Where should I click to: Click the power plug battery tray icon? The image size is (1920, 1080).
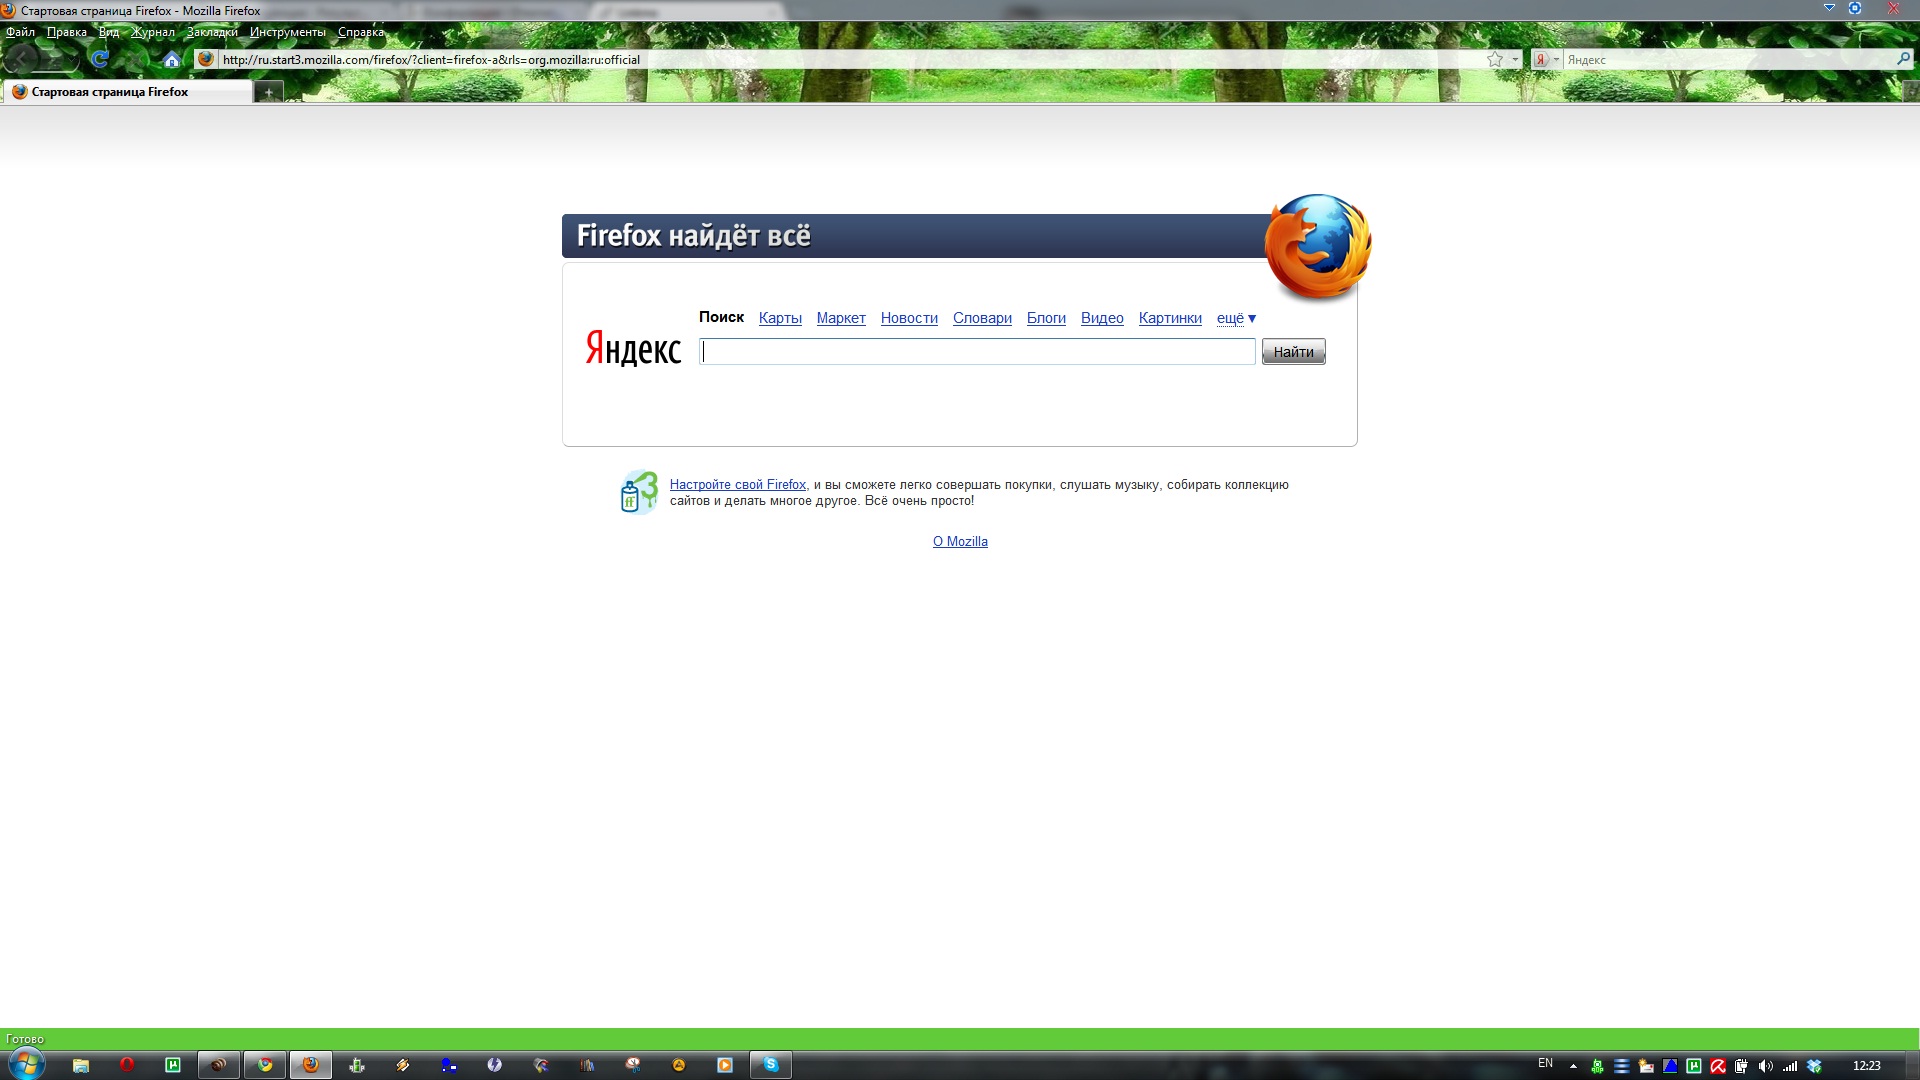pos(1742,1066)
